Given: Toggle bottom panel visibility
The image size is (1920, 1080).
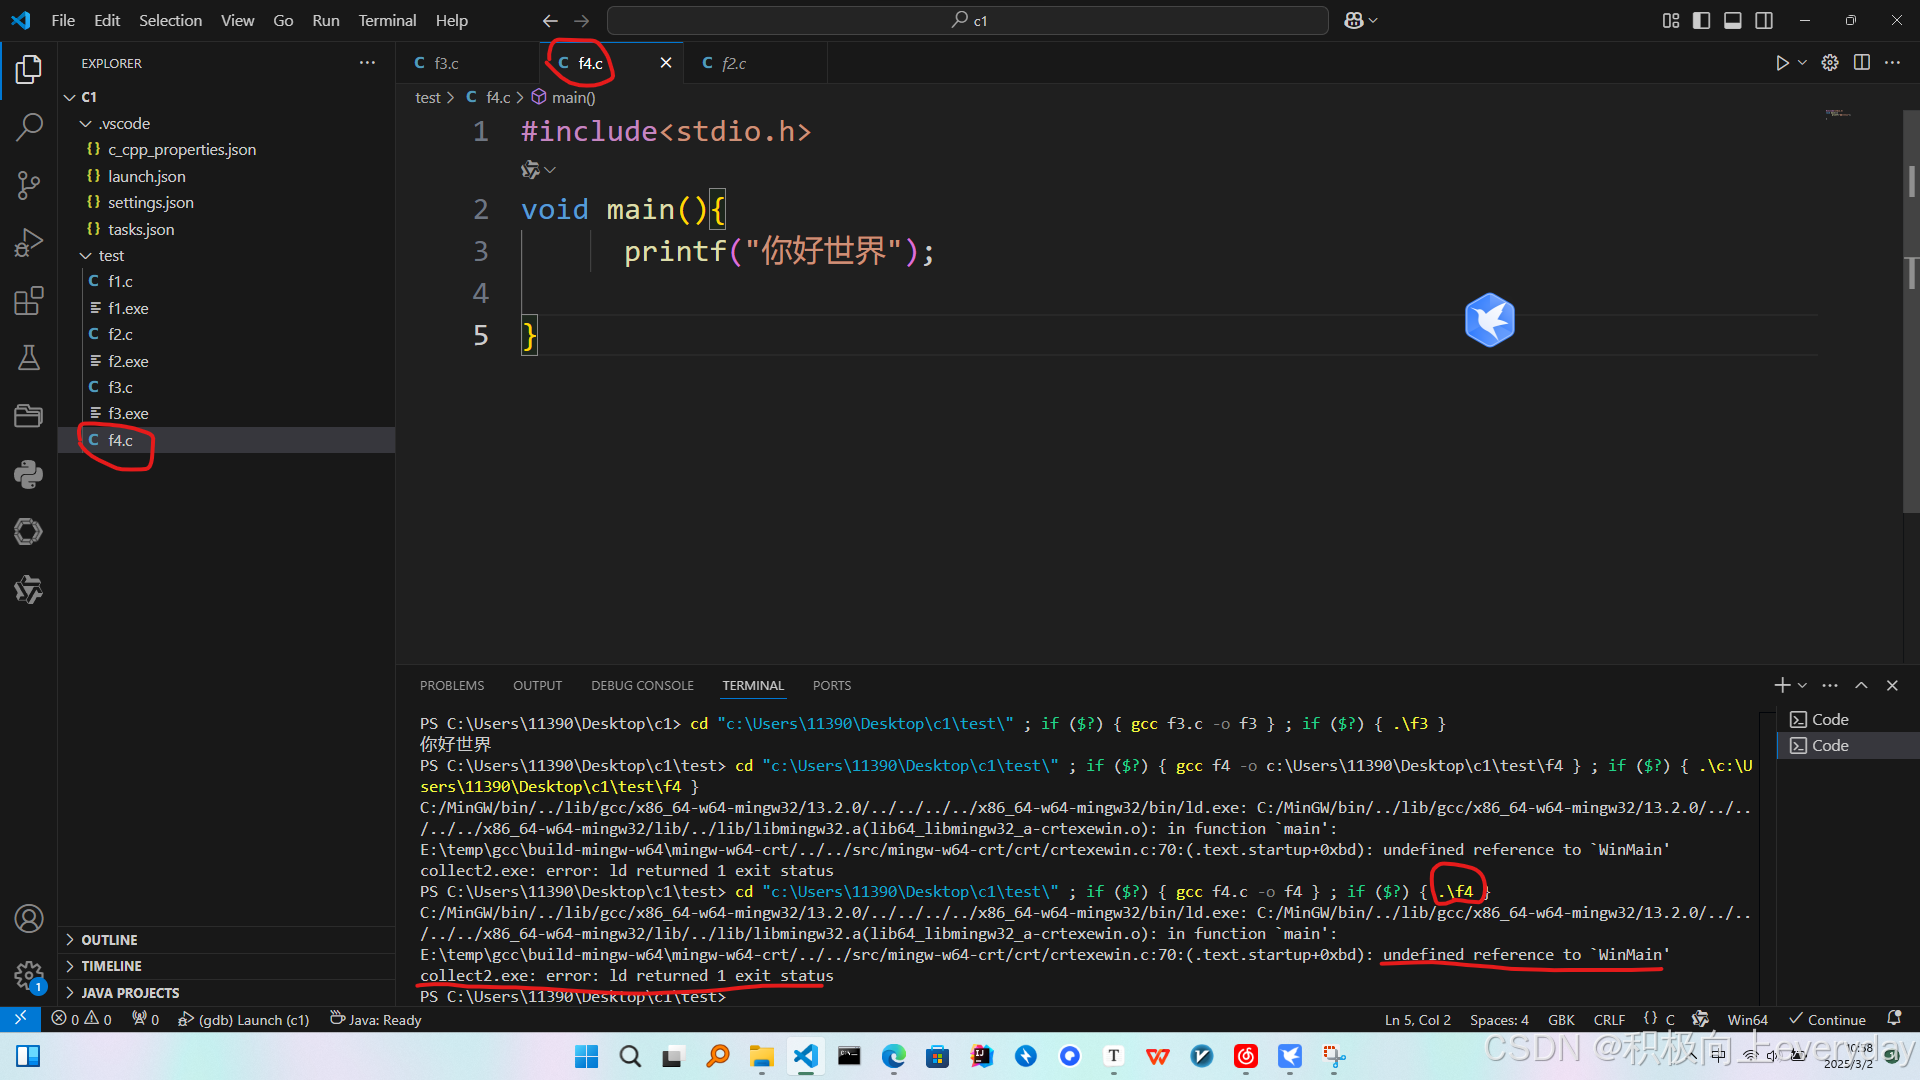Looking at the screenshot, I should [x=1733, y=20].
